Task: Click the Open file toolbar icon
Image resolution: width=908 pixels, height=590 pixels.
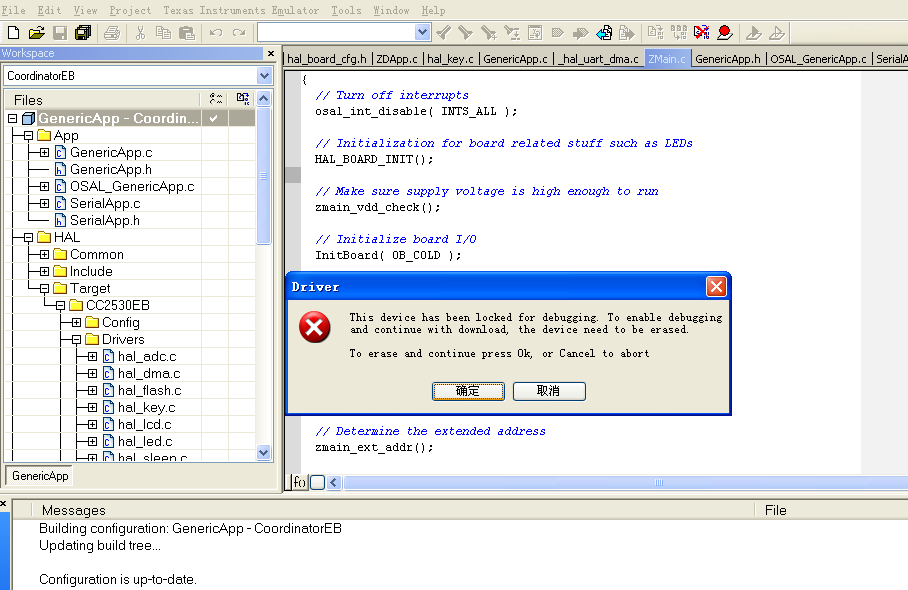Action: click(36, 33)
